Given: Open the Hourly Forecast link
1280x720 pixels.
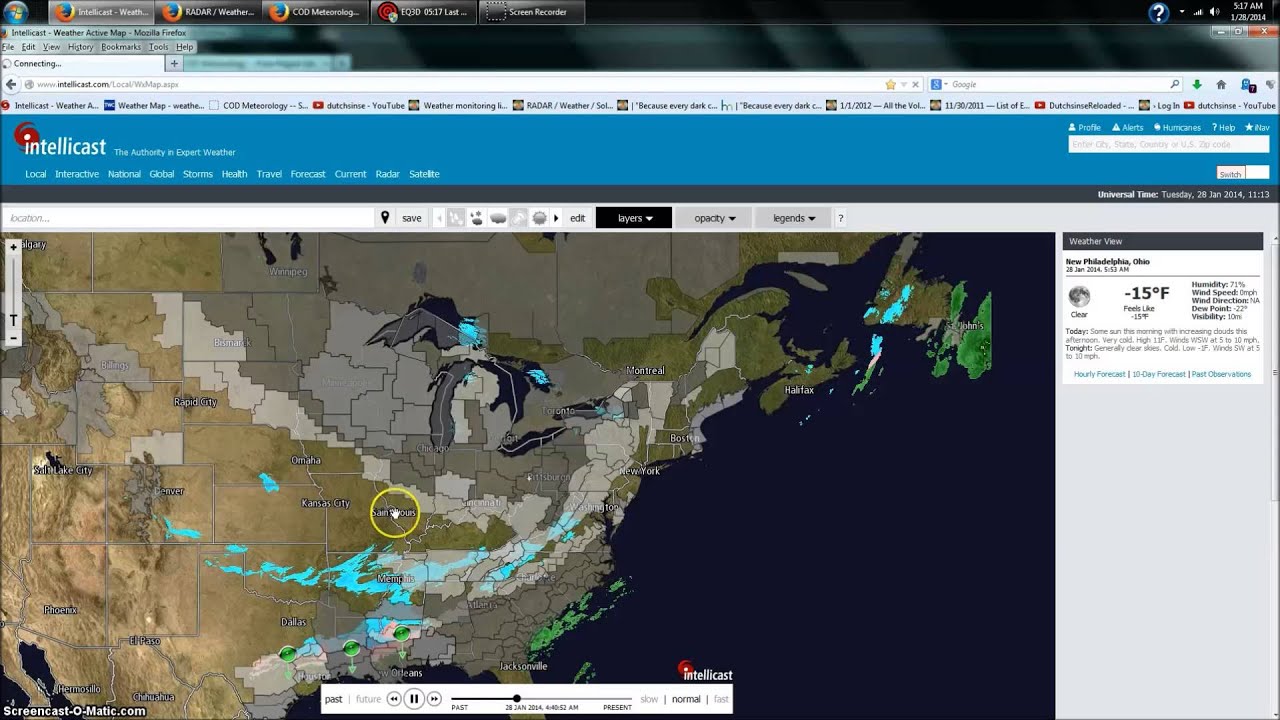Looking at the screenshot, I should [x=1100, y=374].
